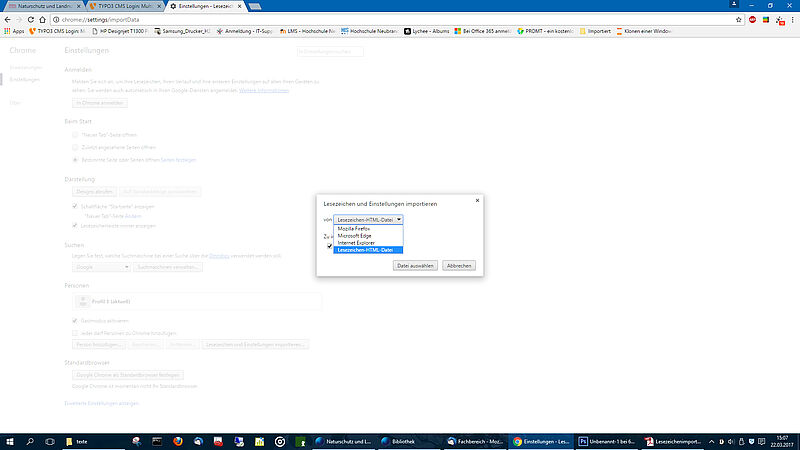Screen dimensions: 800x450
Task: Select Mozilla Firefox from the list
Action: tap(368, 229)
